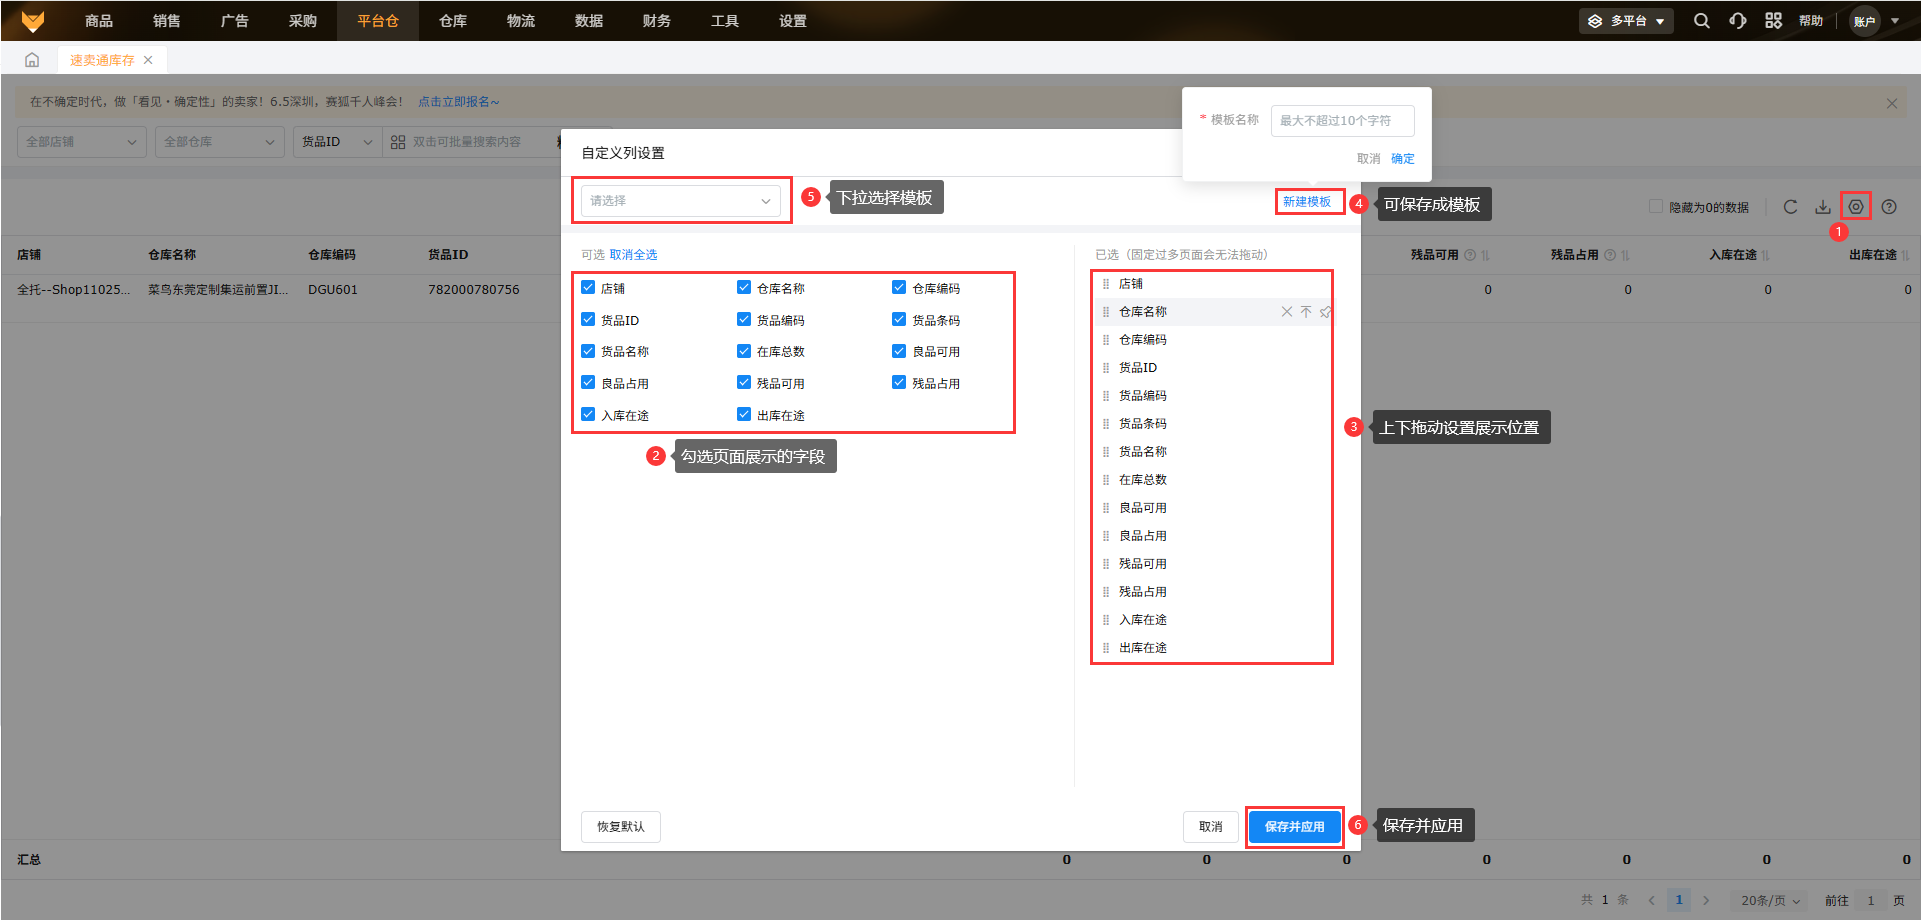This screenshot has height=920, width=1921.
Task: Toggle the 在库总数 field checkbox
Action: (744, 351)
